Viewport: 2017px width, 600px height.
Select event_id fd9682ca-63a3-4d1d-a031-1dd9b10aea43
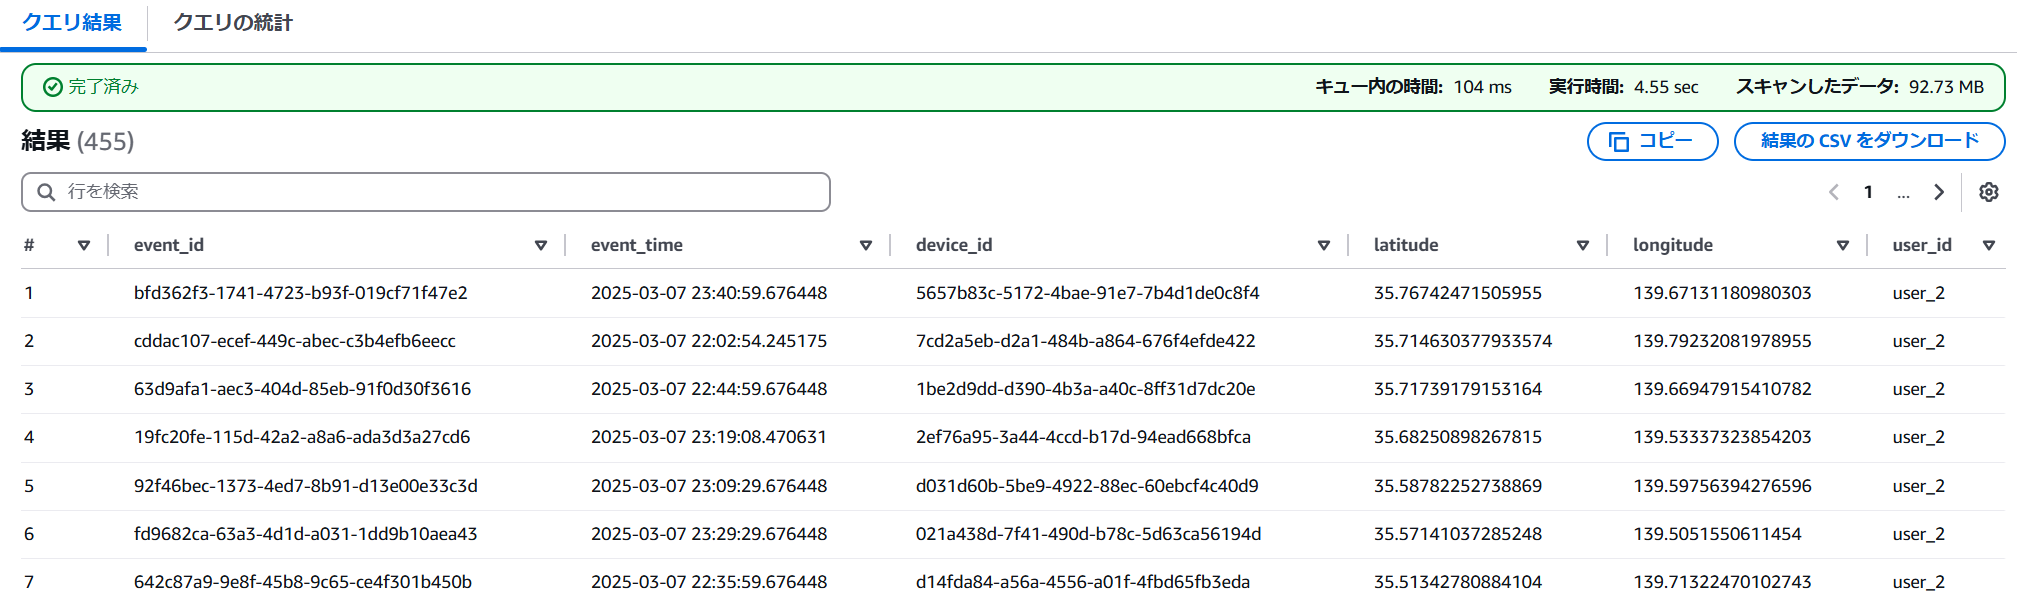coord(306,534)
